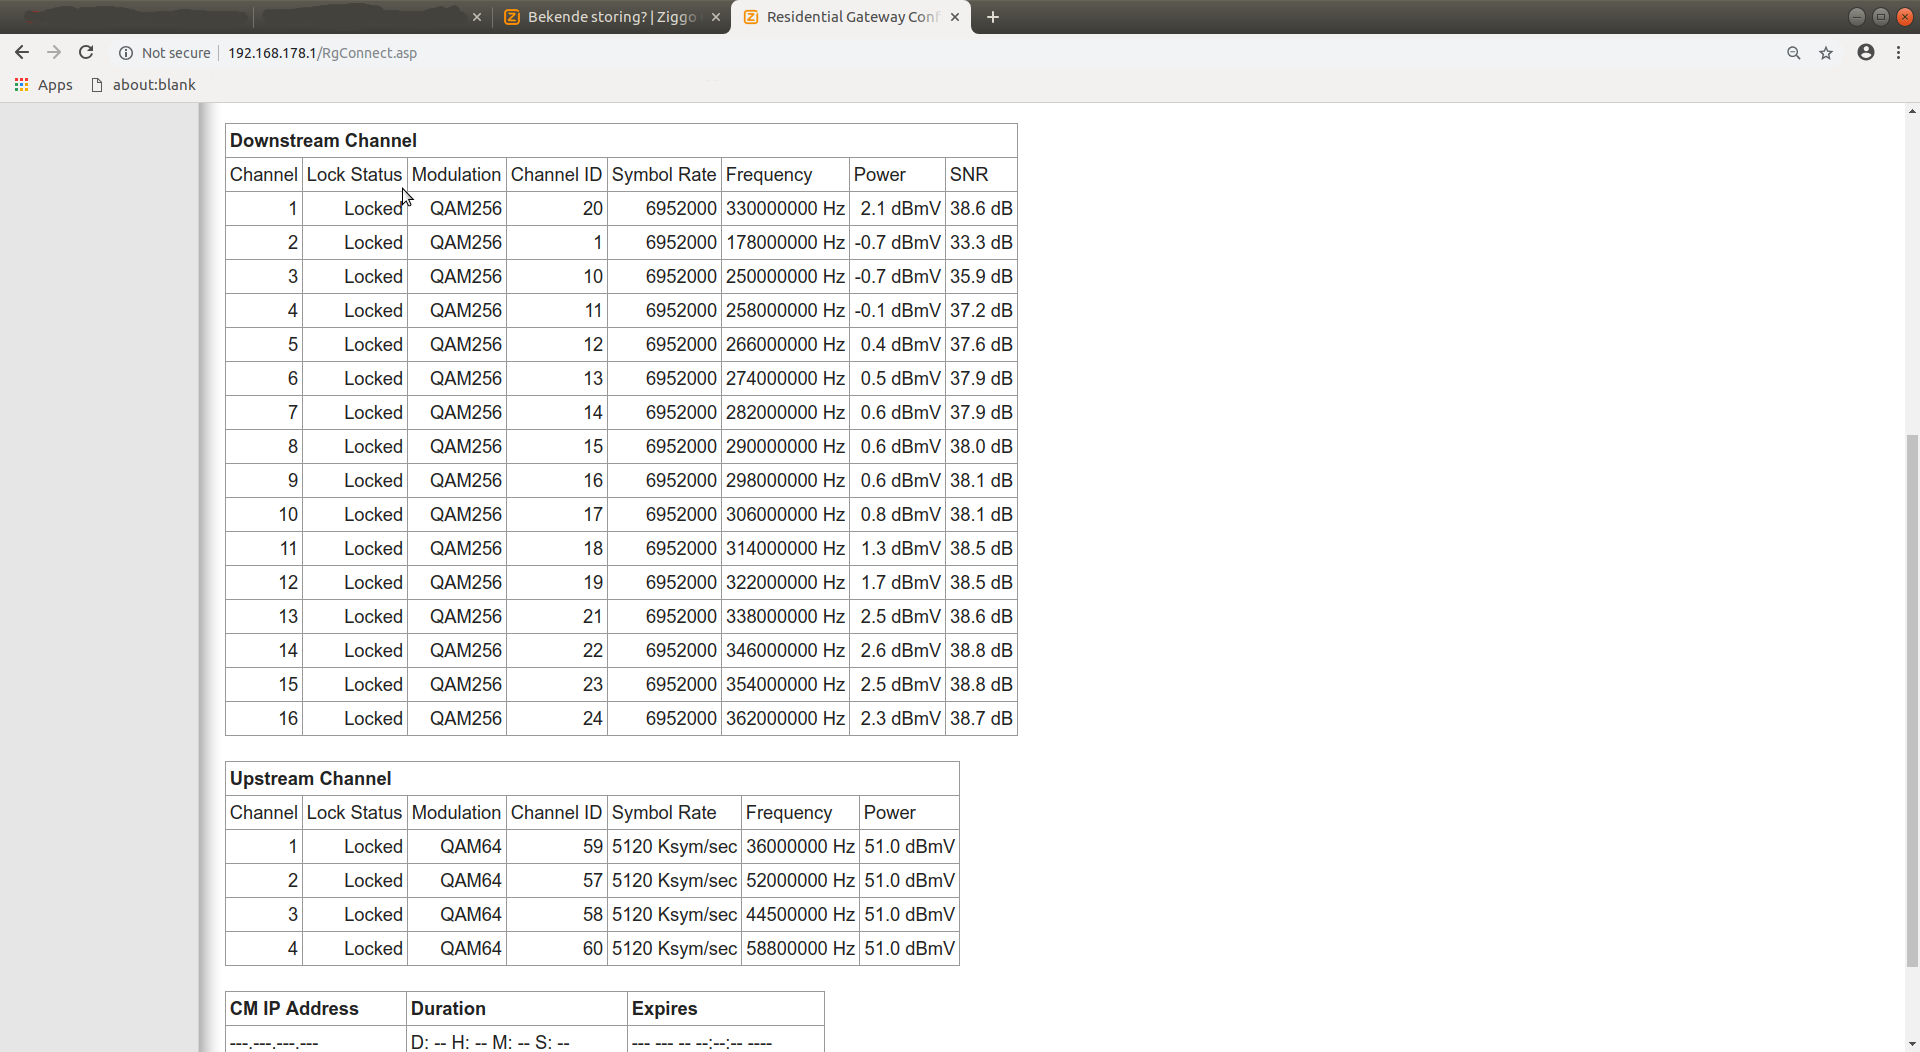Viewport: 1920px width, 1052px height.
Task: Select the 2.6 dBmV power value
Action: pyautogui.click(x=897, y=651)
